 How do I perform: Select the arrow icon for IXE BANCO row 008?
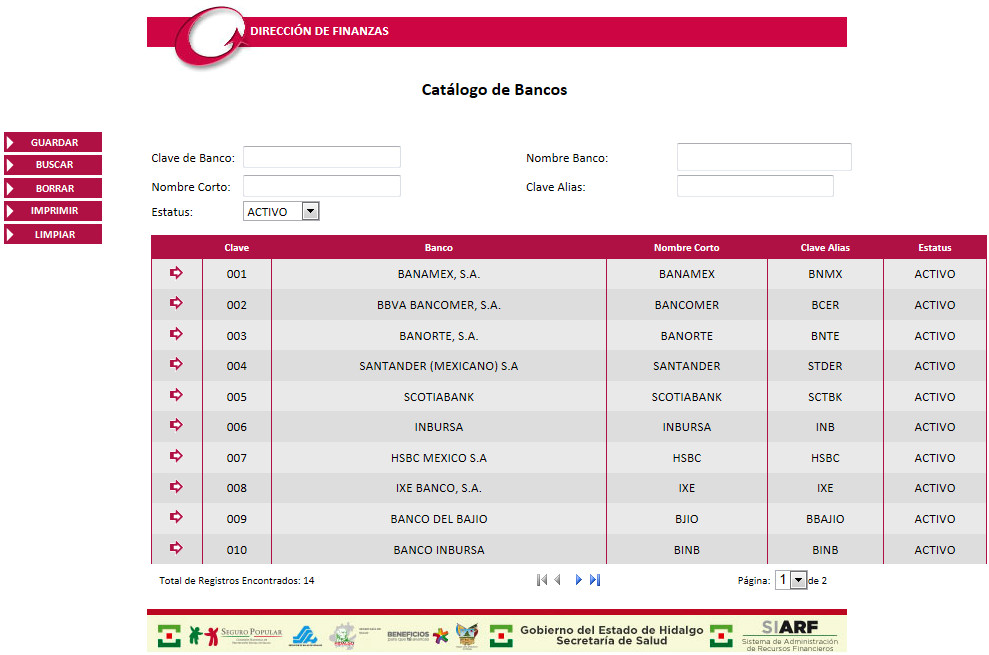[x=176, y=487]
